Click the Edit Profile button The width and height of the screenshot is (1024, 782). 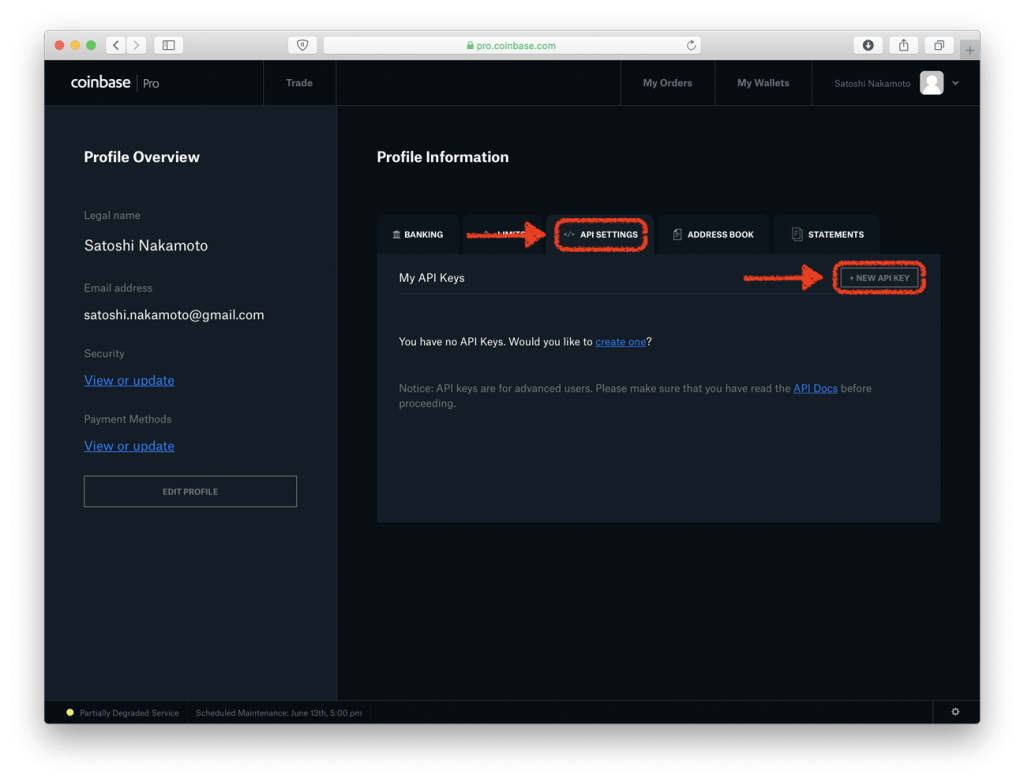pos(190,491)
